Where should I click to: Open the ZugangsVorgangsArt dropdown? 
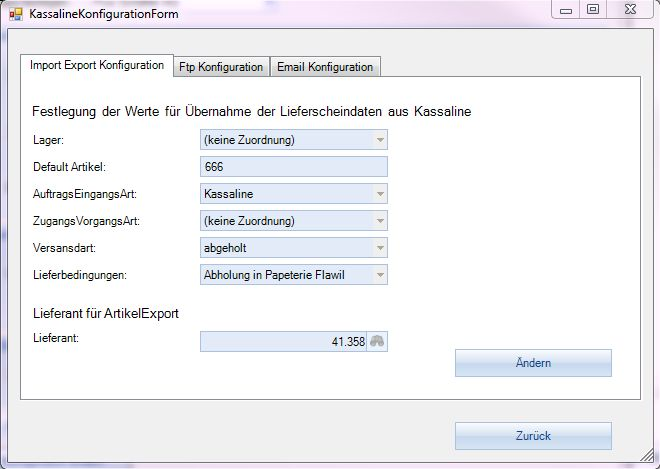coord(380,220)
